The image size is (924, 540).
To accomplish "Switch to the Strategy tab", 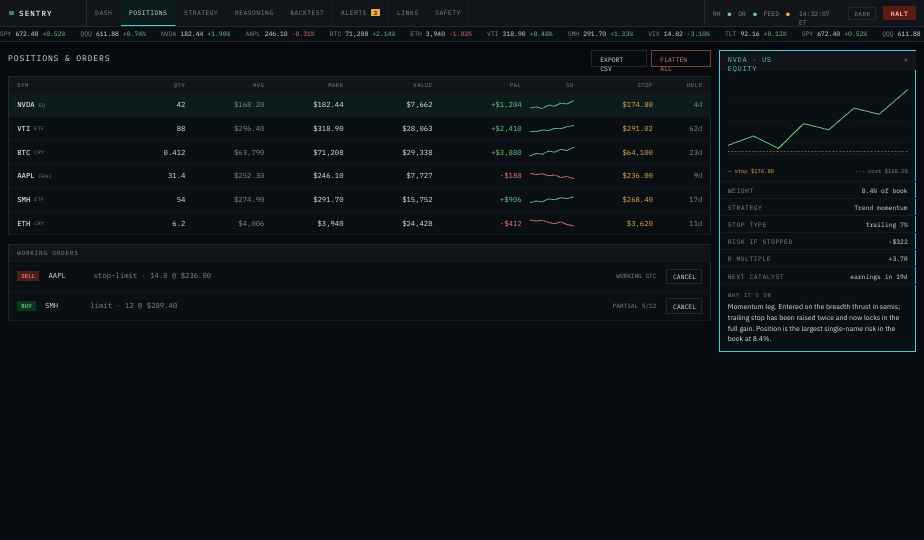I will [200, 12].
